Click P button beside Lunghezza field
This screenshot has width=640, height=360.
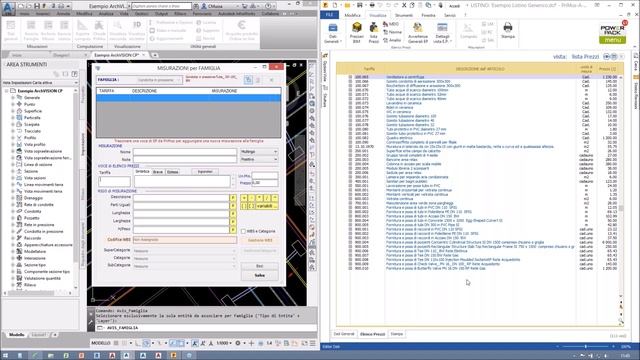(233, 213)
